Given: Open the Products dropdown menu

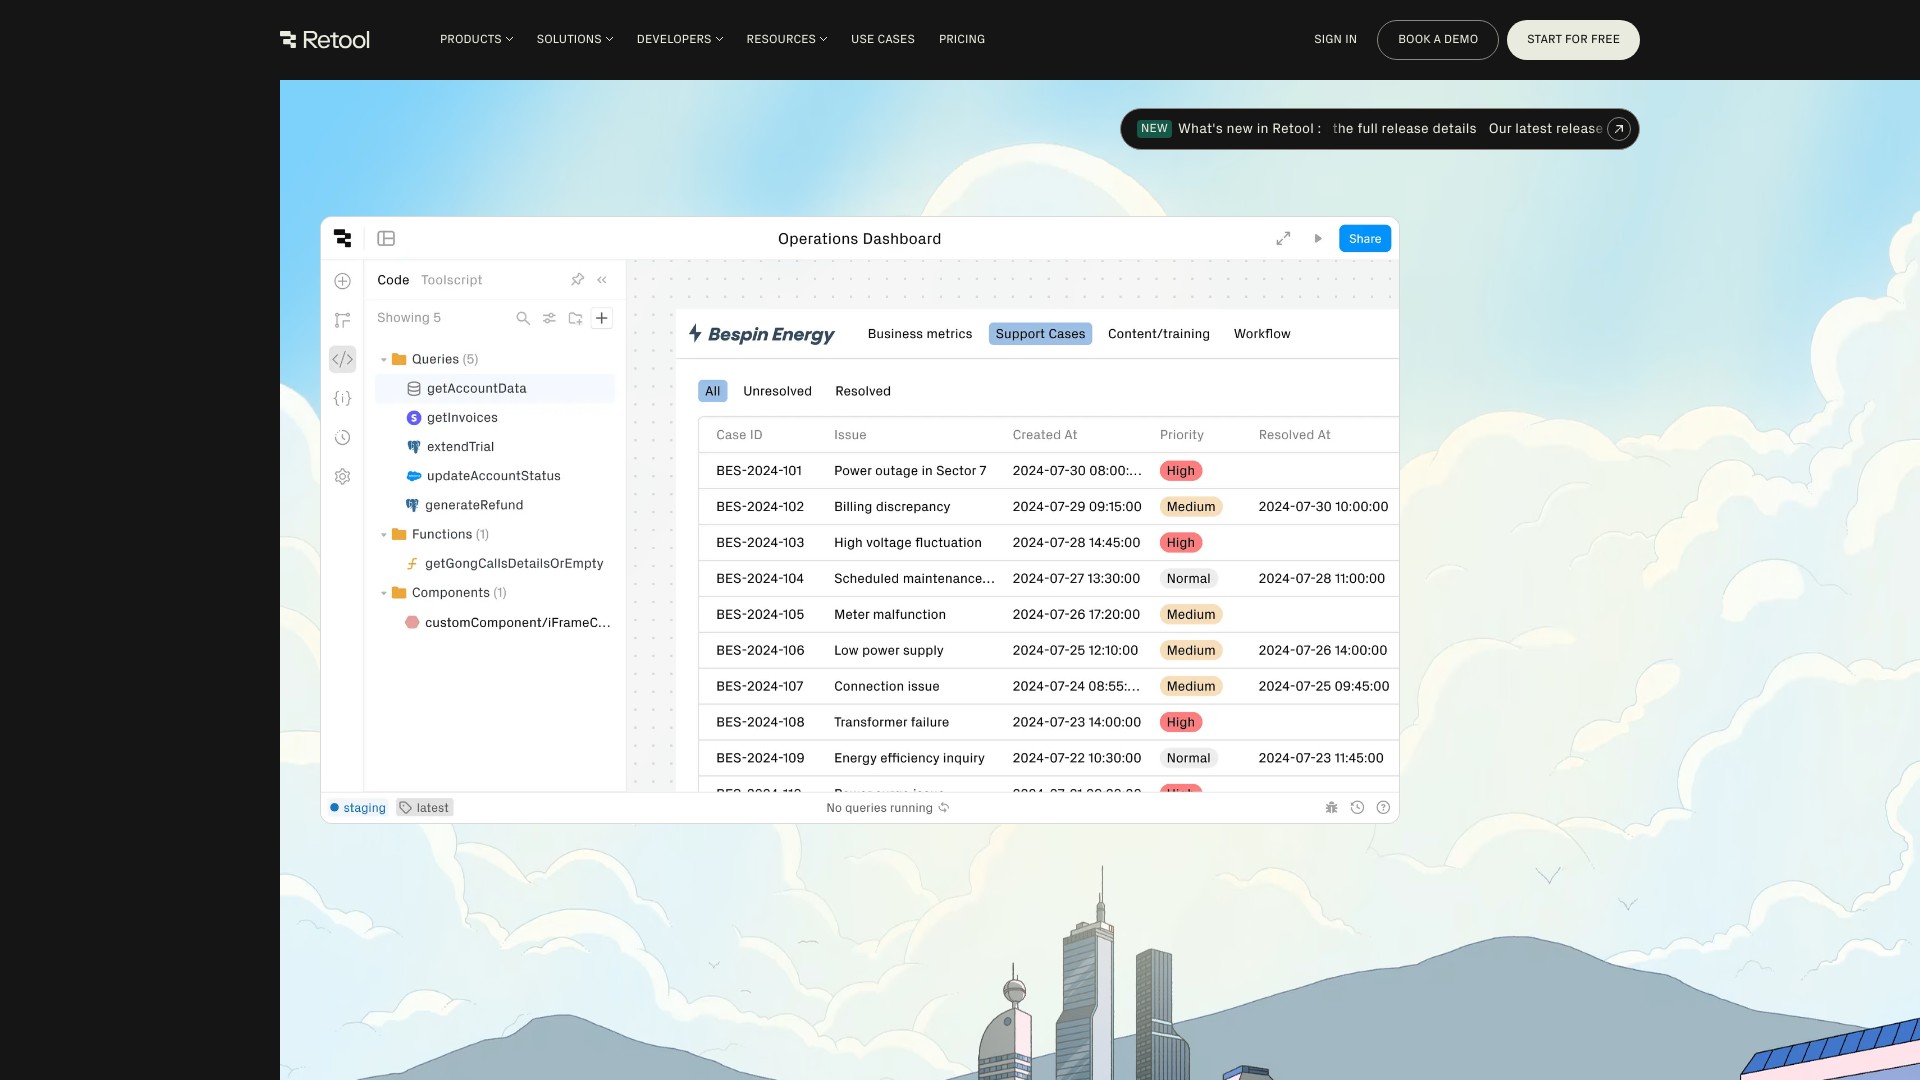Looking at the screenshot, I should click(476, 39).
